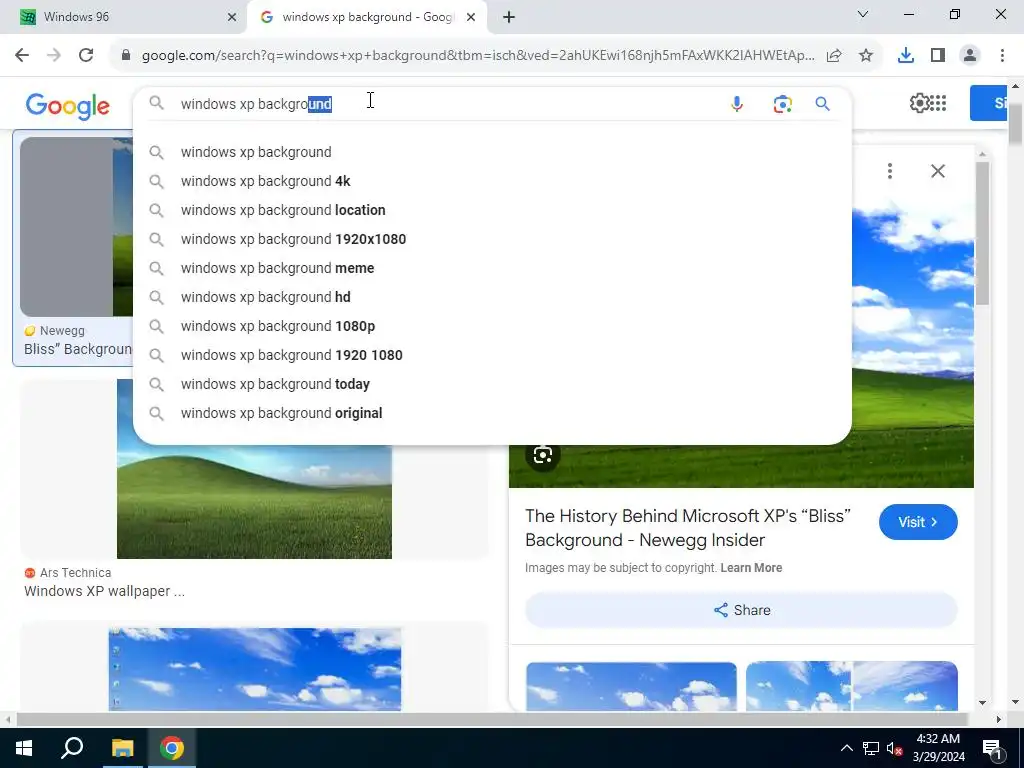Open the Google apps grid
The image size is (1024, 768).
coord(938,103)
